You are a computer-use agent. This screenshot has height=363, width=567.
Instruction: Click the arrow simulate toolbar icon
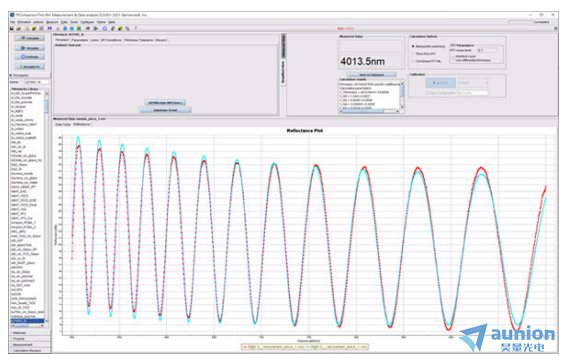[x=95, y=28]
